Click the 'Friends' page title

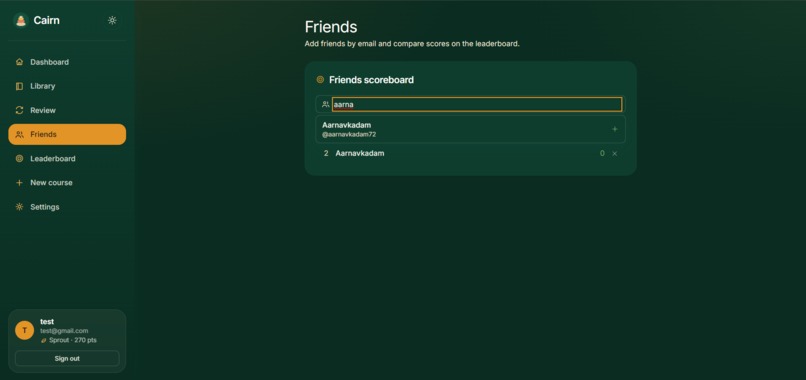coord(331,27)
